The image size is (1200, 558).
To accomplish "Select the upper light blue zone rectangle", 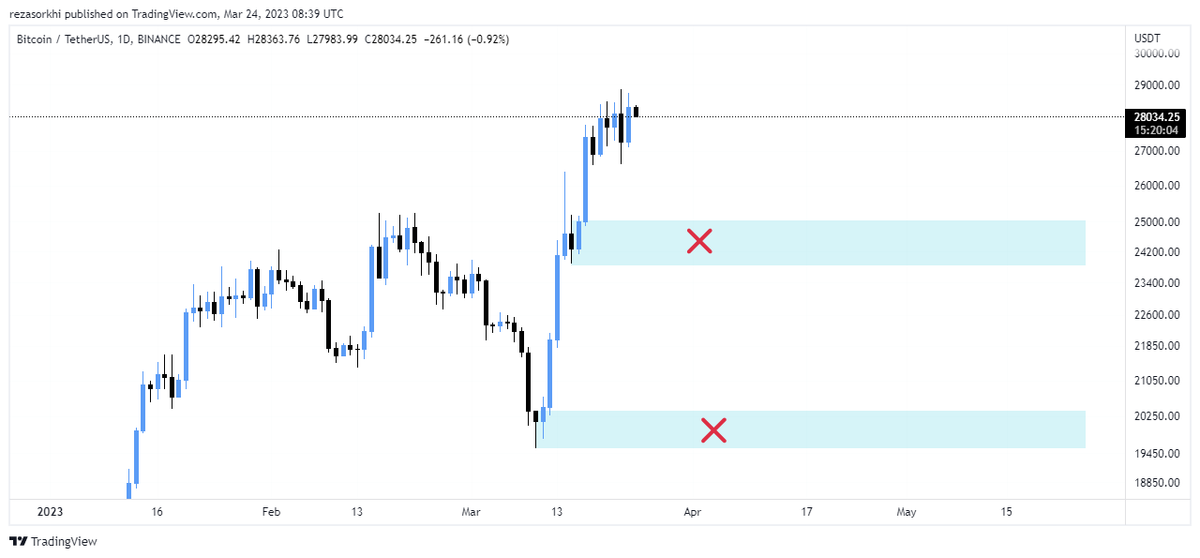I will click(900, 242).
